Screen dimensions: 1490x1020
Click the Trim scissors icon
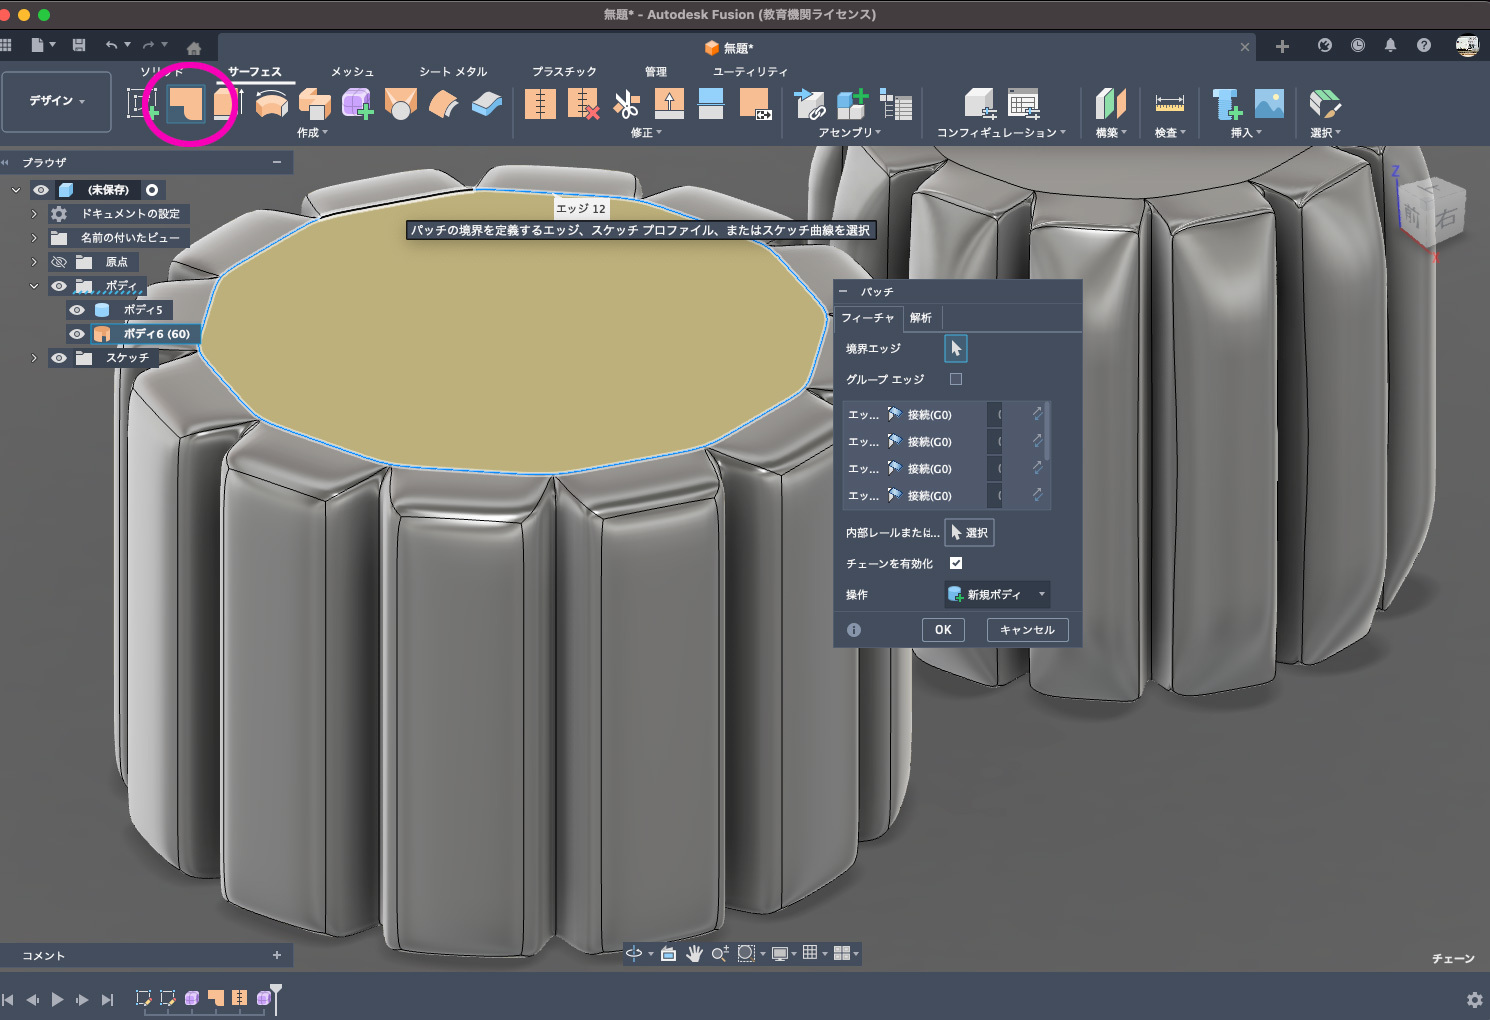coord(626,104)
